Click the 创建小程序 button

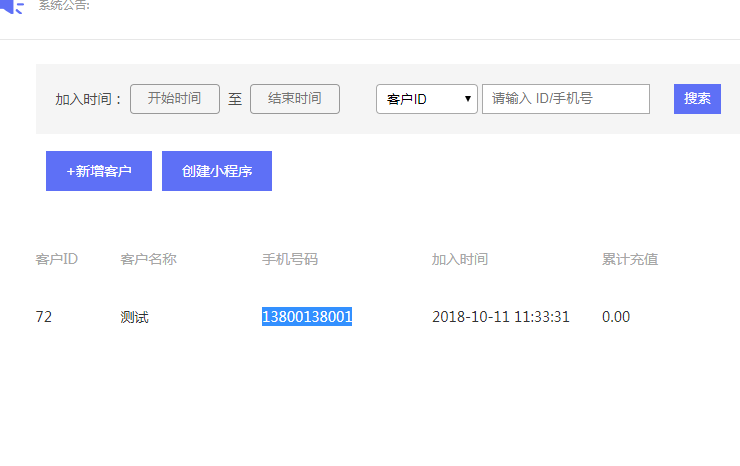click(x=217, y=171)
